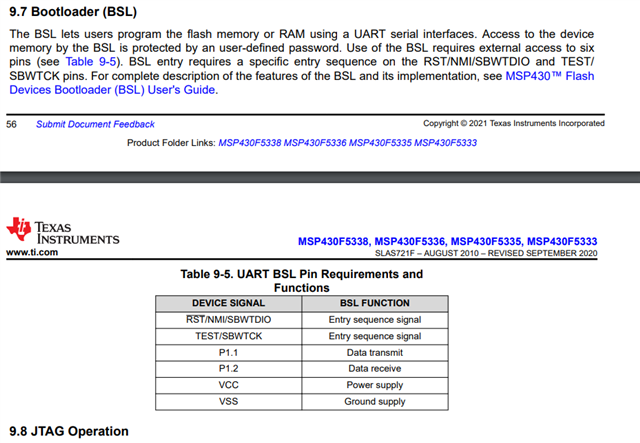Click the www.ti.com address under the logo
Image resolution: width=640 pixels, height=443 pixels.
click(32, 252)
